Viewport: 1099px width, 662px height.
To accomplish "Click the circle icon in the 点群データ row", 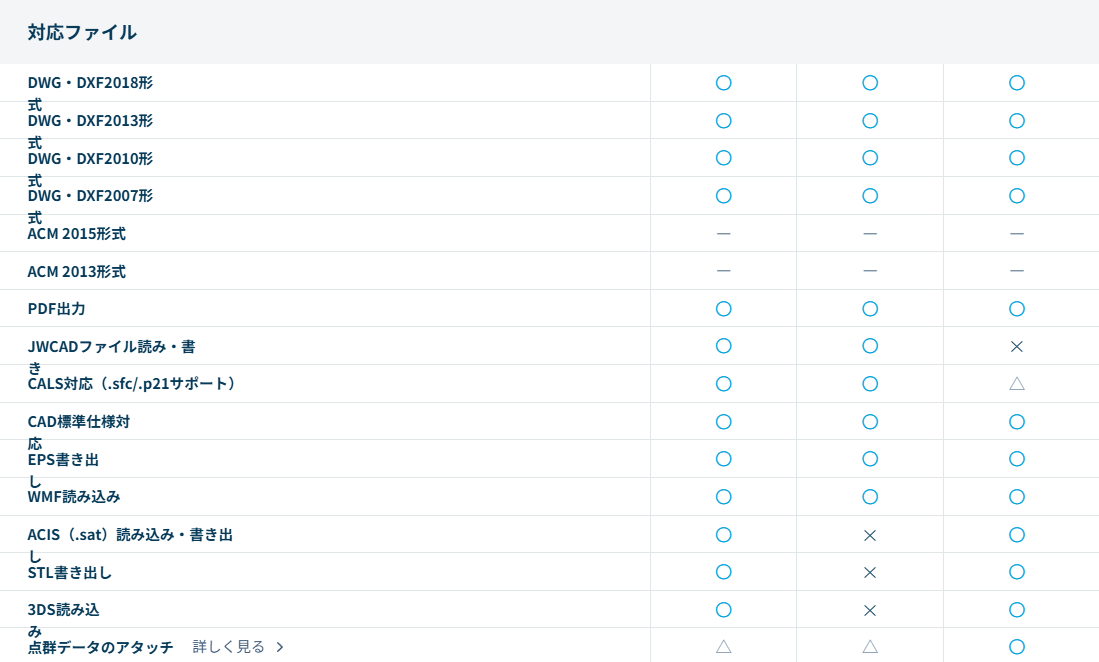I will coord(1016,646).
